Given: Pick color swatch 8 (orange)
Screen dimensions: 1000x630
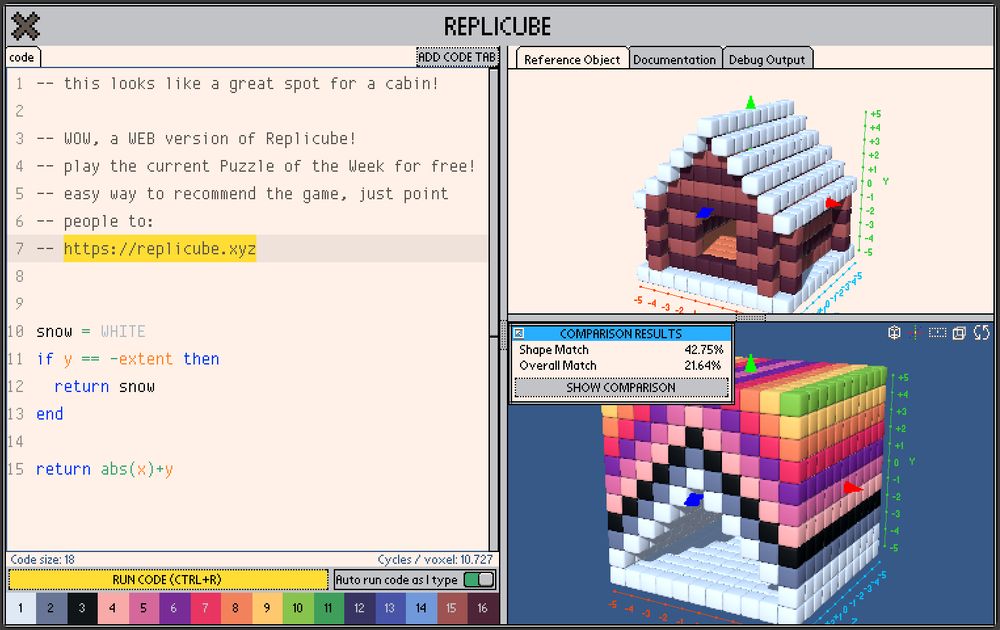Looking at the screenshot, I should point(235,608).
